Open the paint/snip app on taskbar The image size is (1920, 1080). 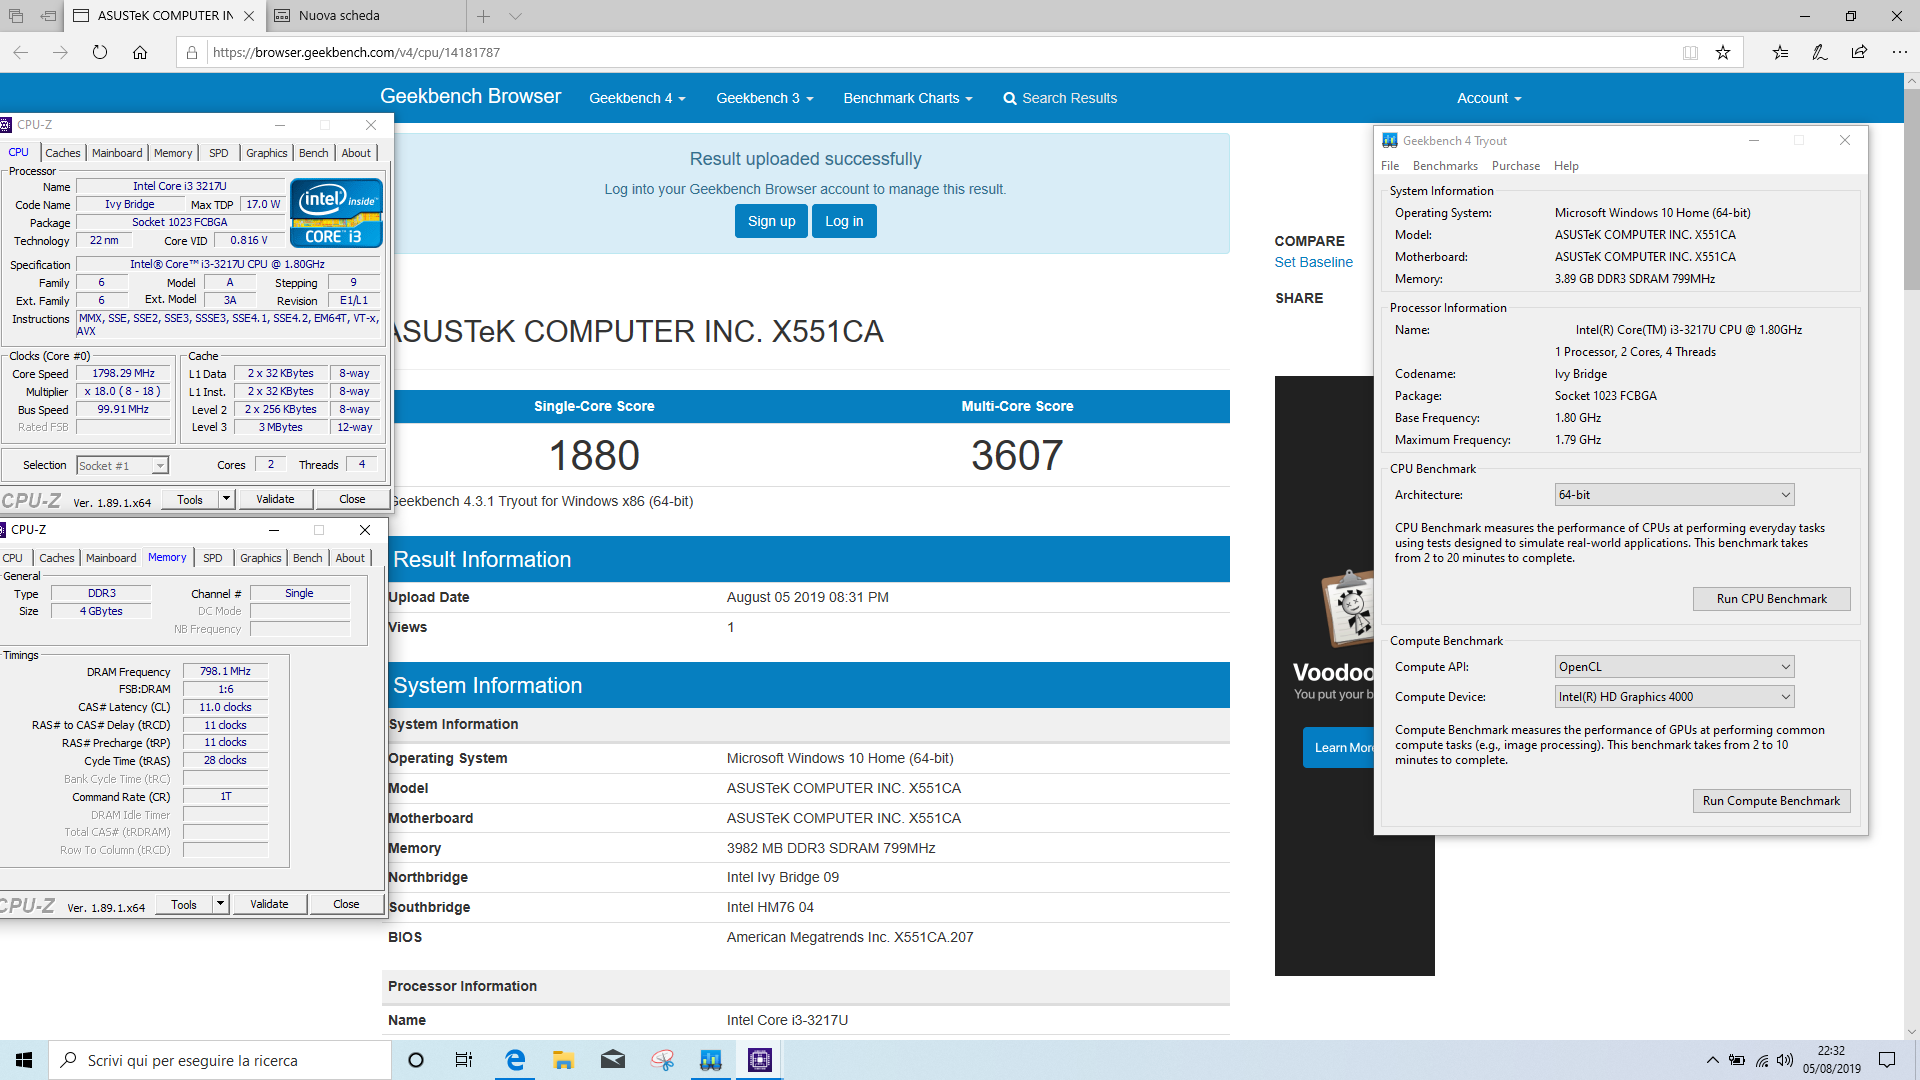coord(662,1060)
